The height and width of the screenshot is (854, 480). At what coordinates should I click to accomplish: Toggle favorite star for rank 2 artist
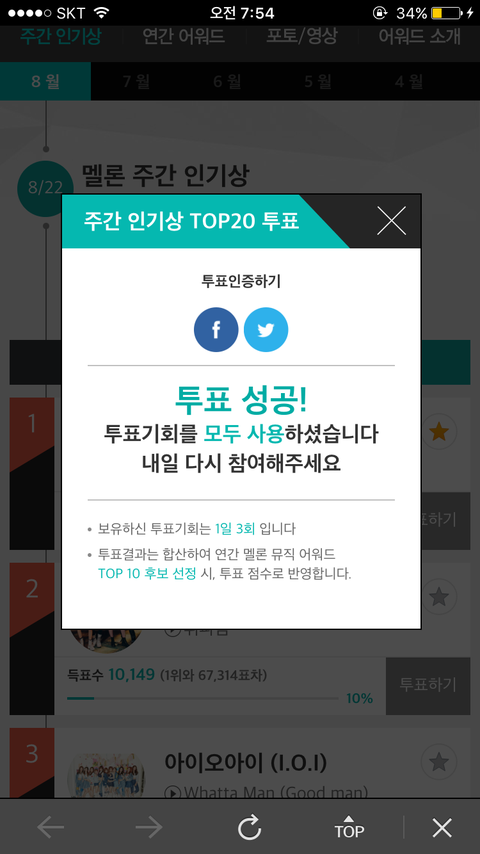point(439,597)
